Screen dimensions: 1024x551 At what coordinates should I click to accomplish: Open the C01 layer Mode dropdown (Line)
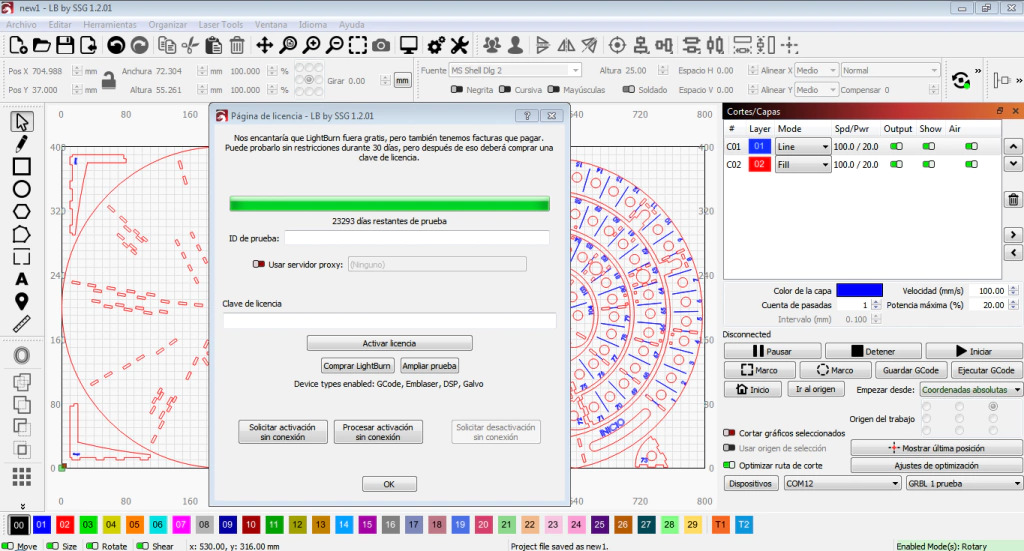[802, 147]
